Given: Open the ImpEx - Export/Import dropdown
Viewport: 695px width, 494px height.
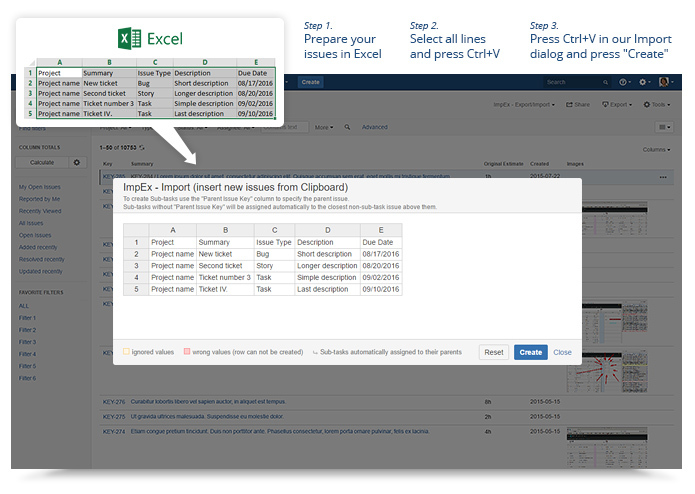Looking at the screenshot, I should click(524, 105).
